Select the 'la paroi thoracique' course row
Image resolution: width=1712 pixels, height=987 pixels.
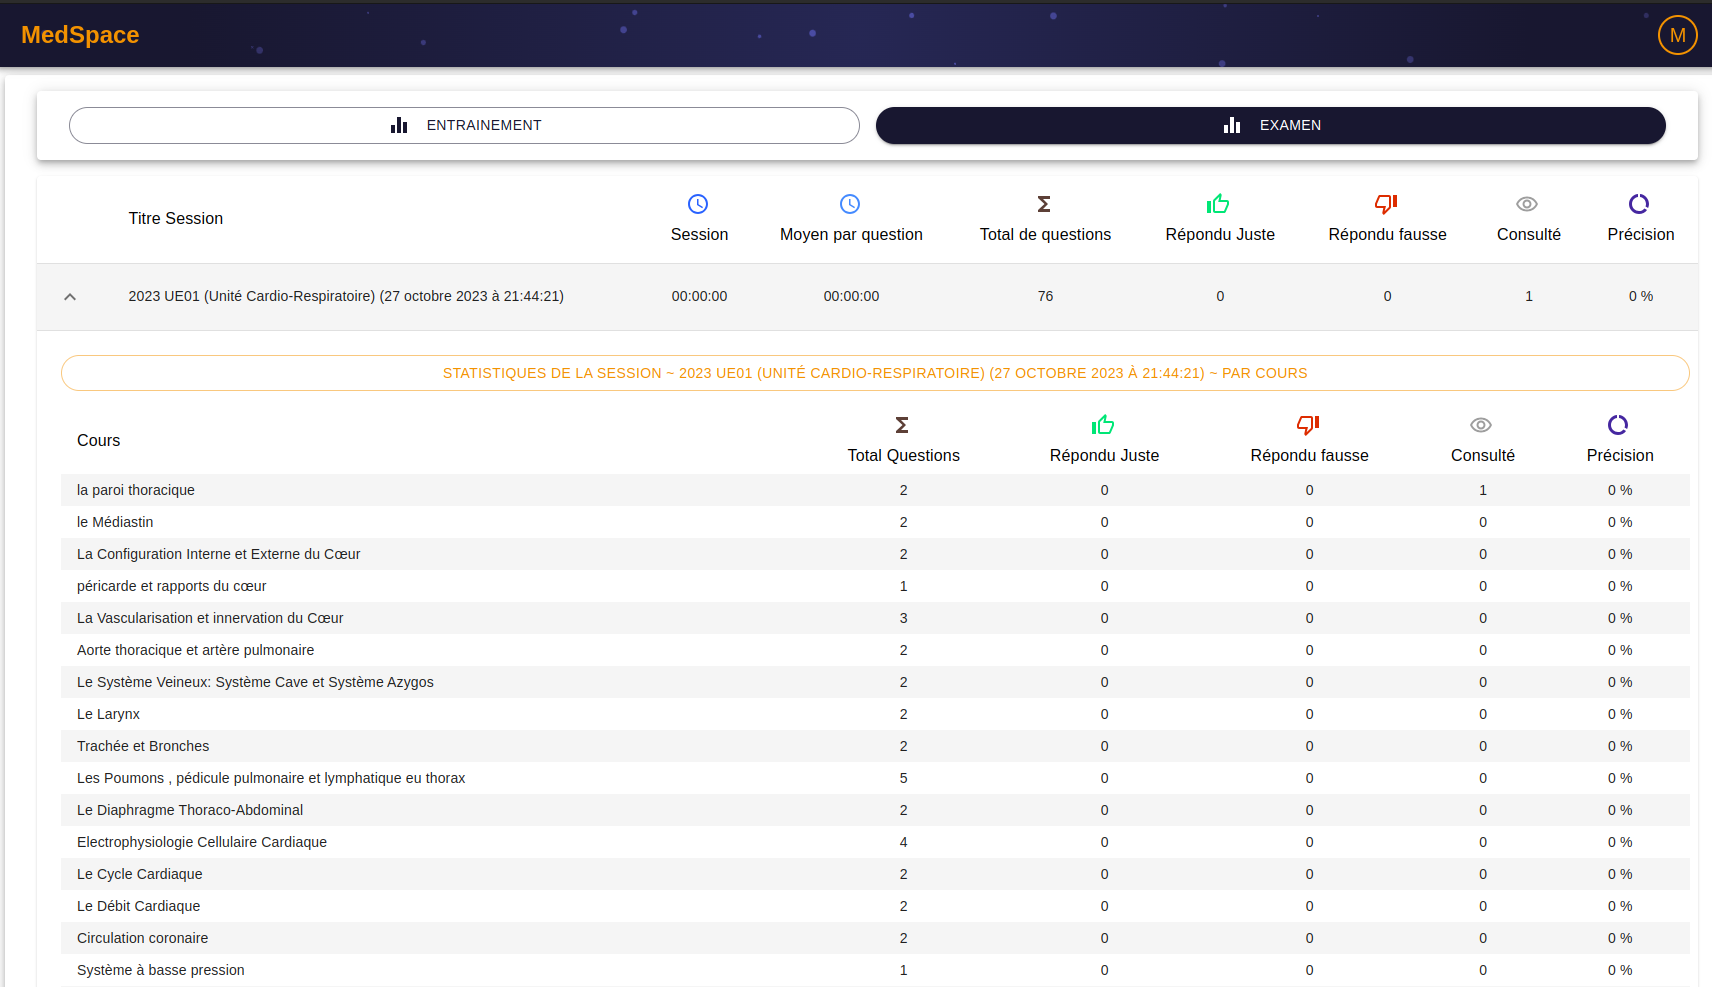(136, 490)
